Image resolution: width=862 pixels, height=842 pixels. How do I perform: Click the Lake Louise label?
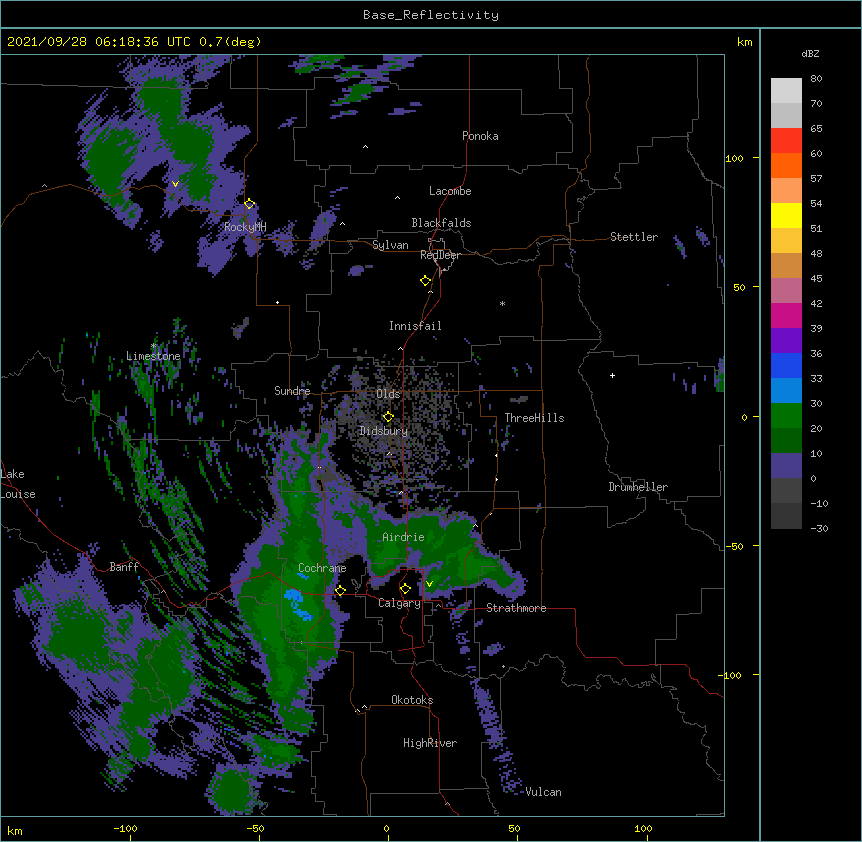pyautogui.click(x=18, y=484)
